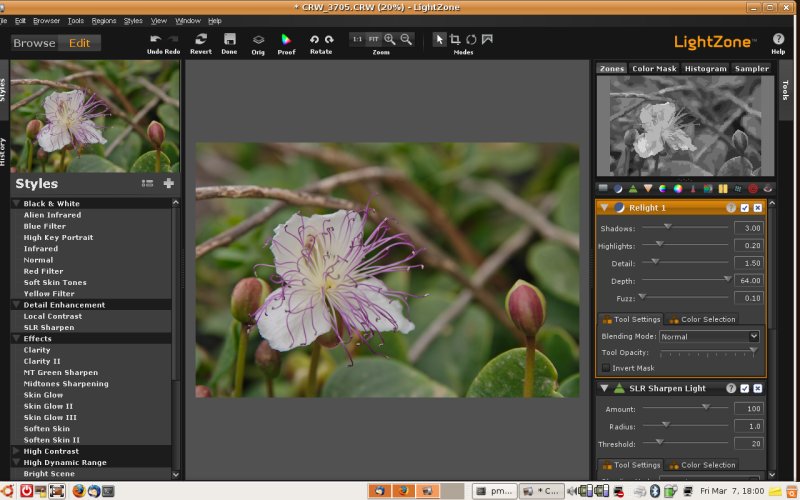Open the Help question mark icon
Screen dimensions: 800x500
(x=778, y=39)
